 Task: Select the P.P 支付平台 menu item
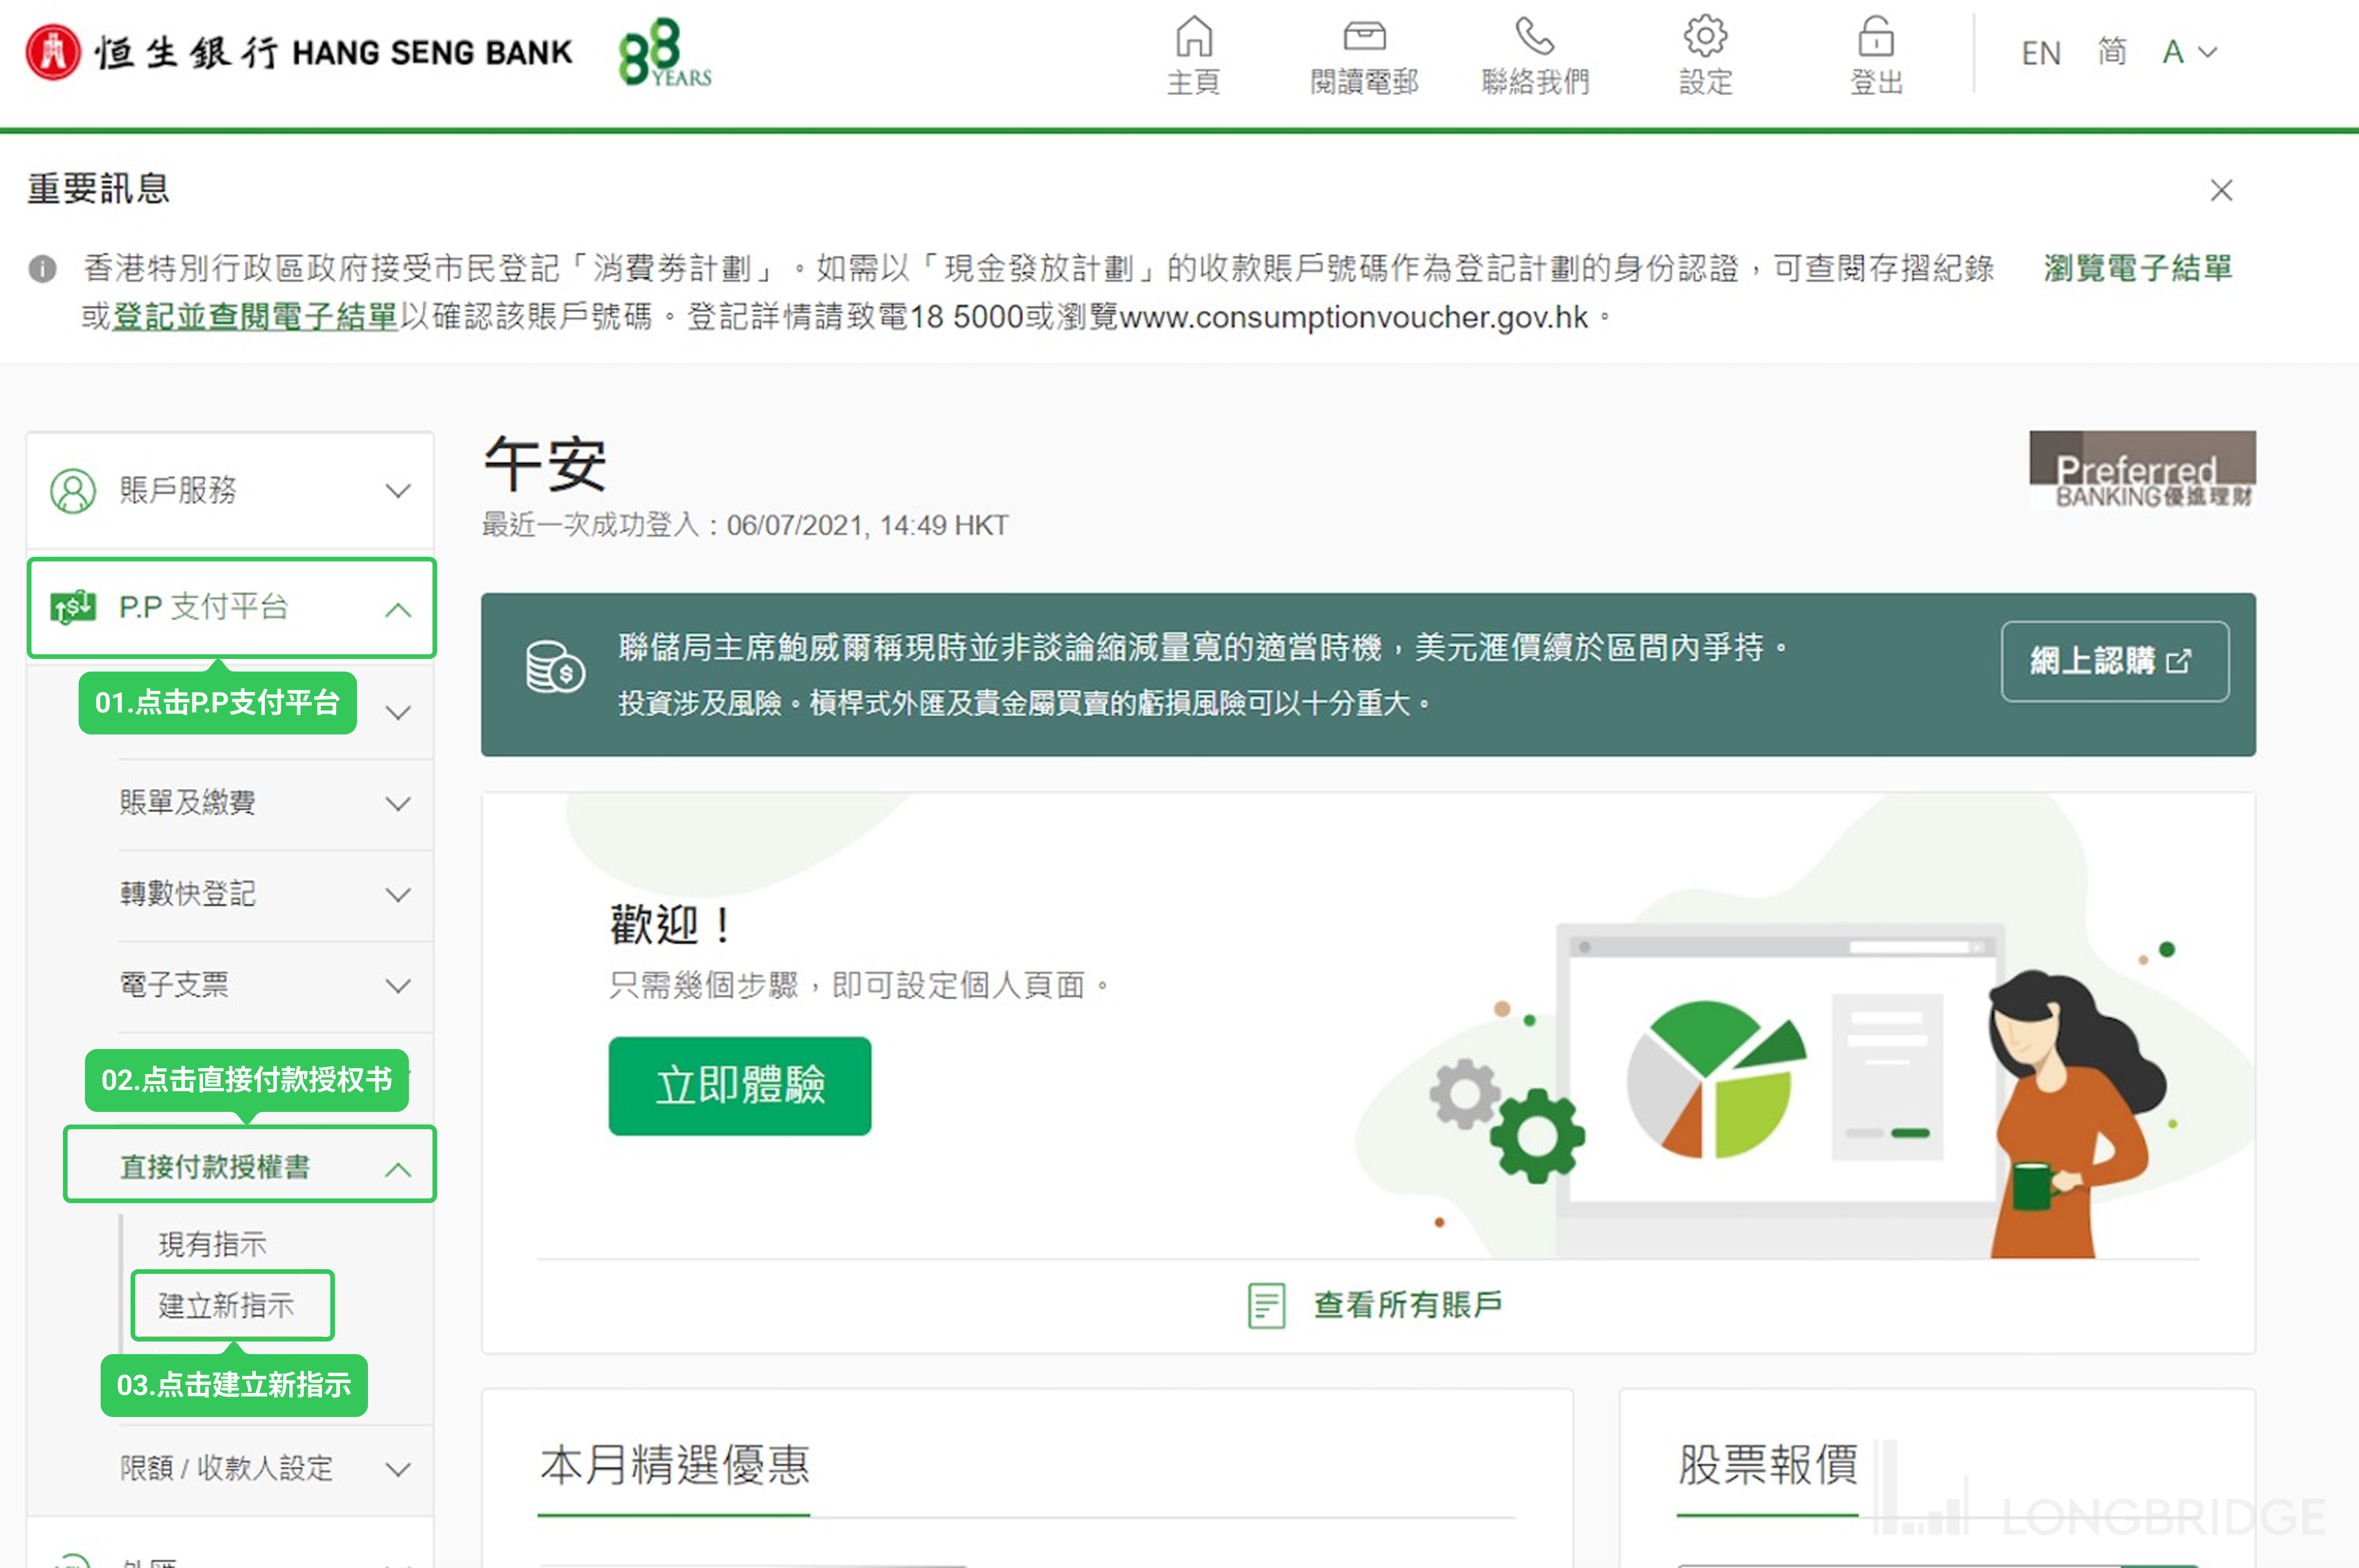[231, 607]
